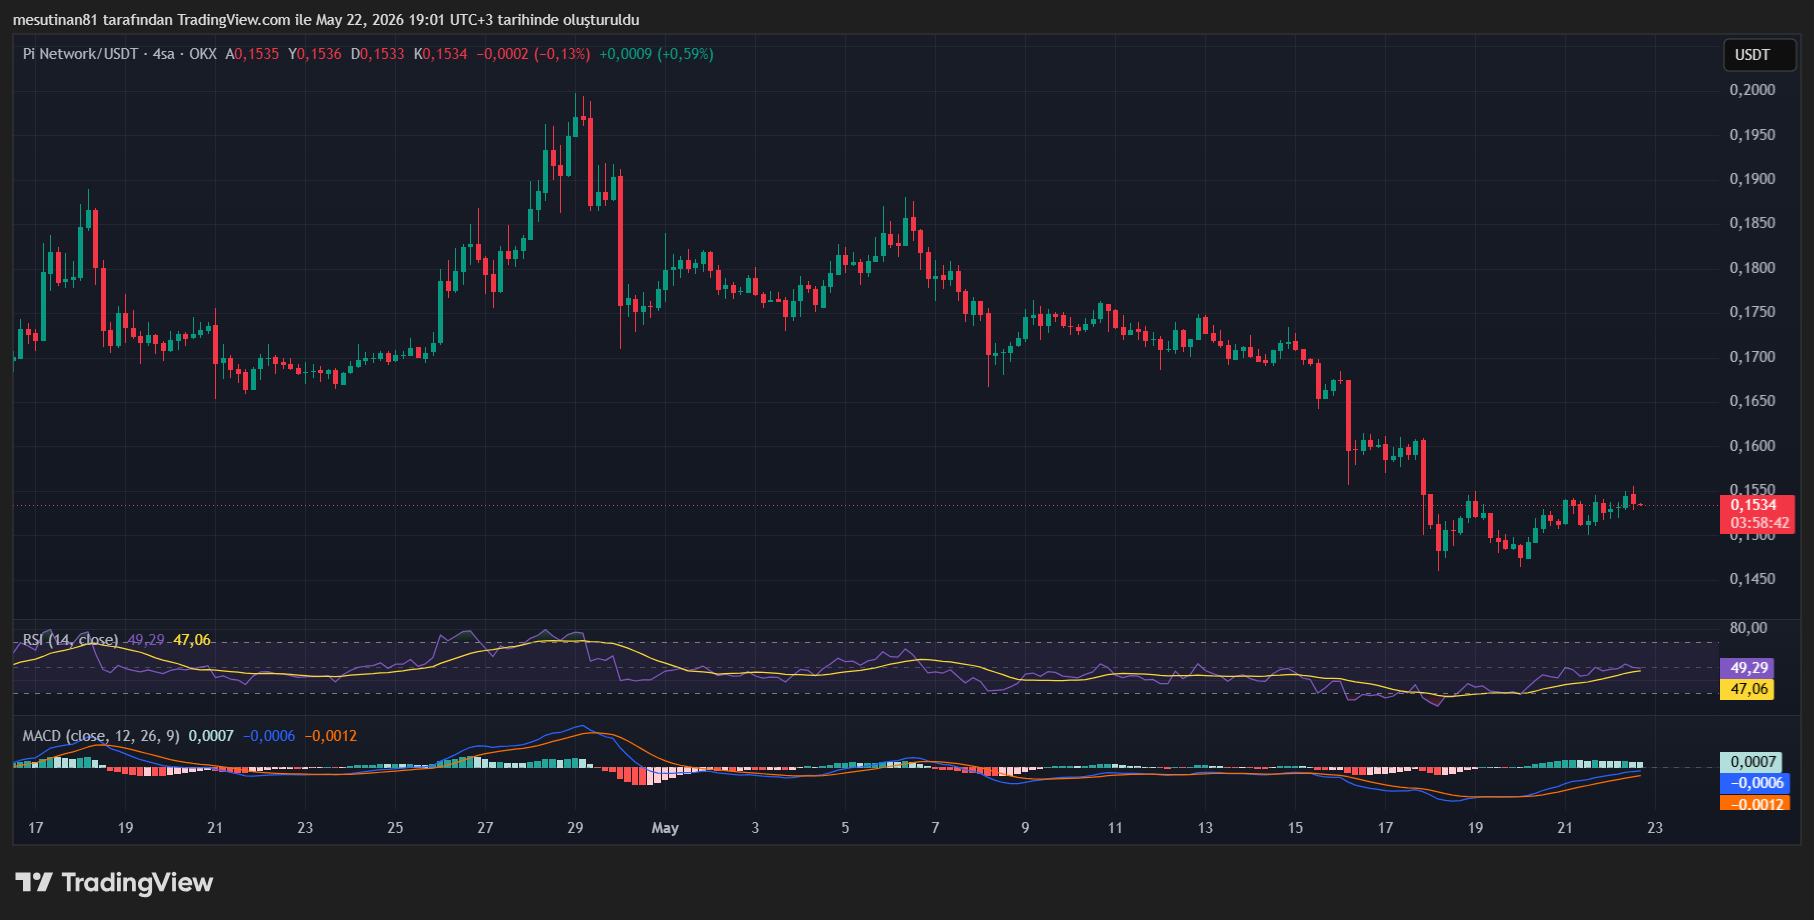
Task: Click the 0,1650 price axis label
Action: (x=1753, y=401)
